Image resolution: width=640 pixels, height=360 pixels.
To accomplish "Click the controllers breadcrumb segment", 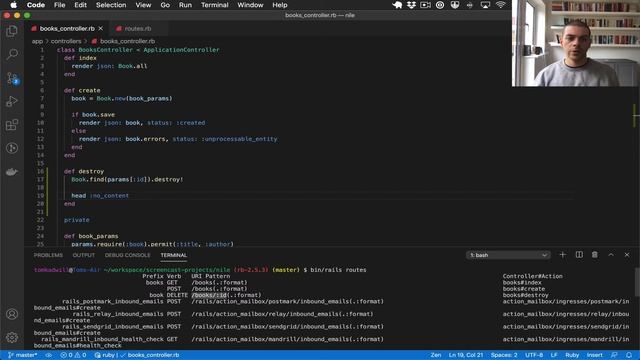I will [66, 41].
